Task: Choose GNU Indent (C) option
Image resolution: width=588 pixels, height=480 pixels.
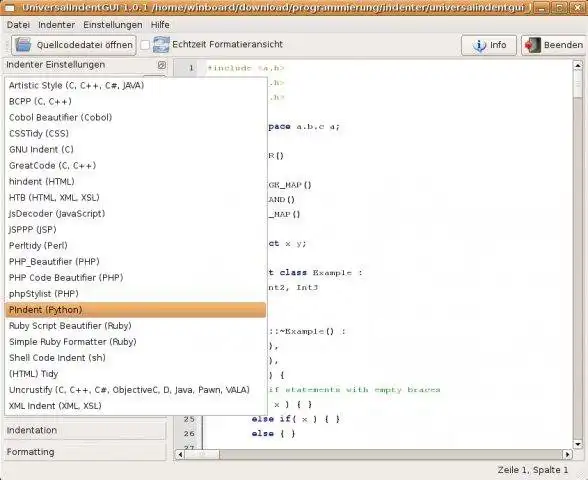Action: point(136,150)
